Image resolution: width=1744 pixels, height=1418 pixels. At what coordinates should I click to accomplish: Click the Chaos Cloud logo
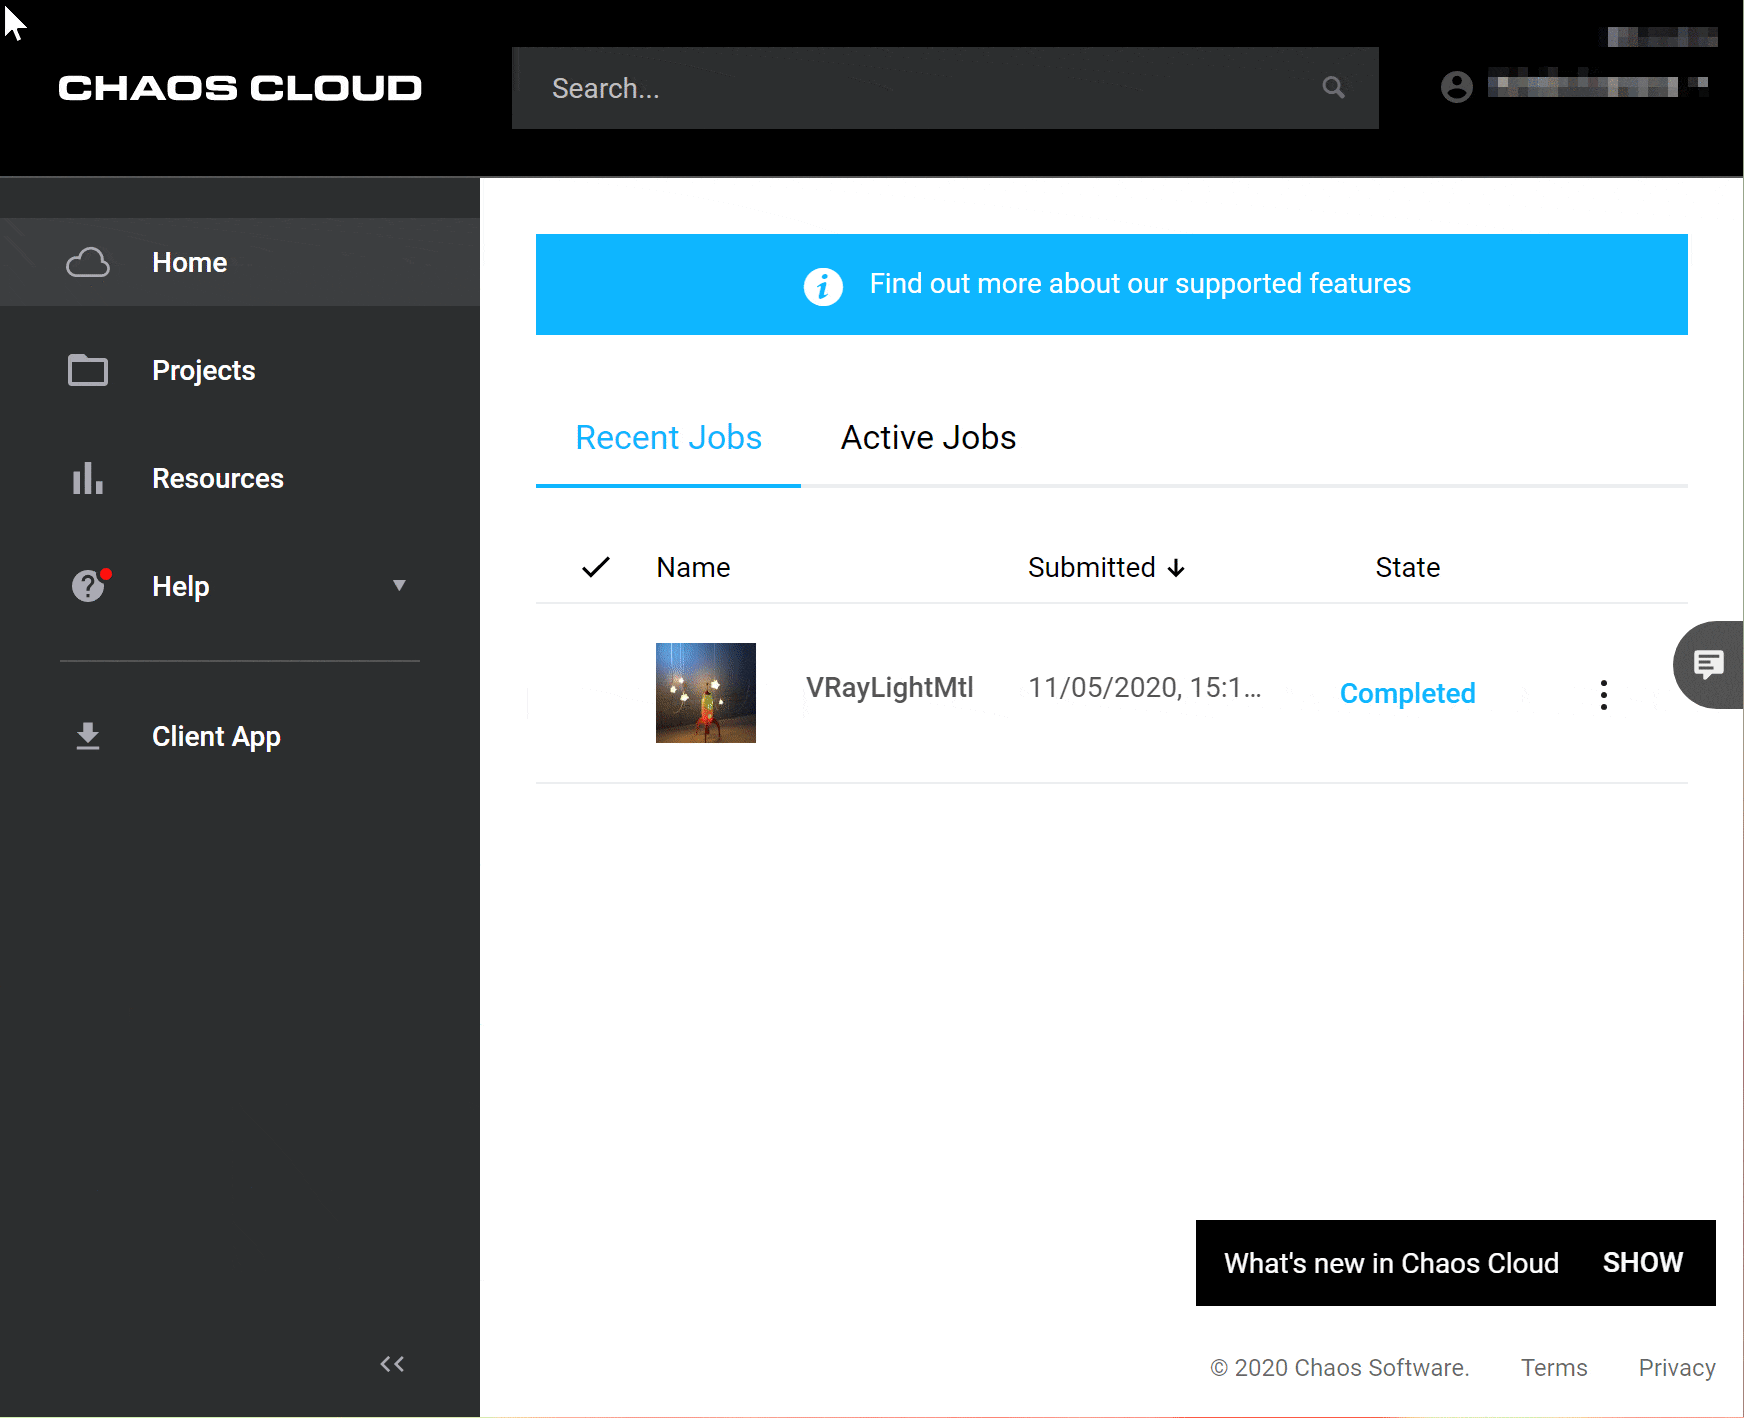(240, 88)
